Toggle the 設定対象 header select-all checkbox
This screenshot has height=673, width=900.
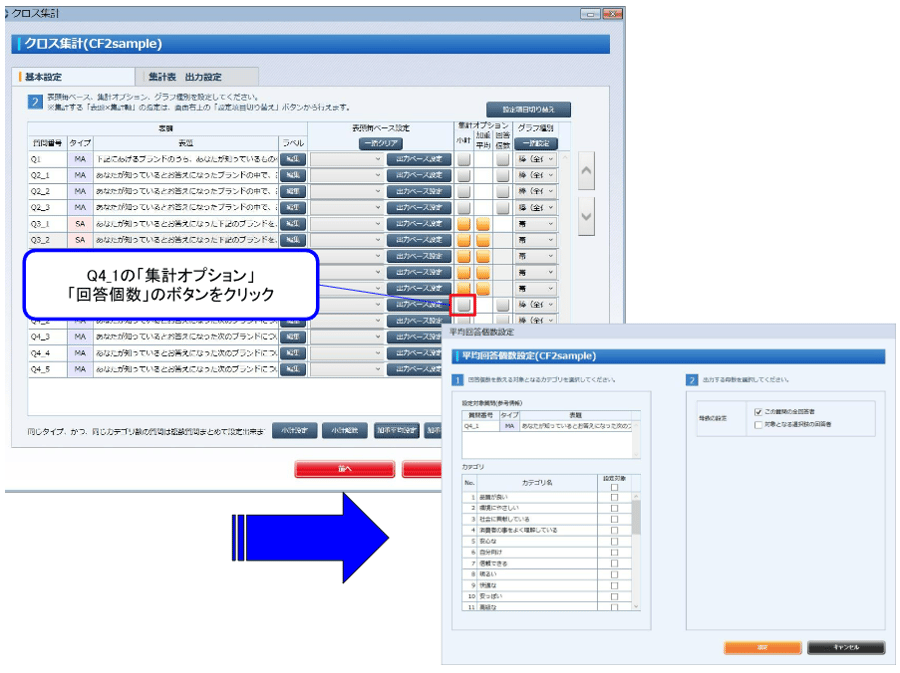click(x=614, y=487)
